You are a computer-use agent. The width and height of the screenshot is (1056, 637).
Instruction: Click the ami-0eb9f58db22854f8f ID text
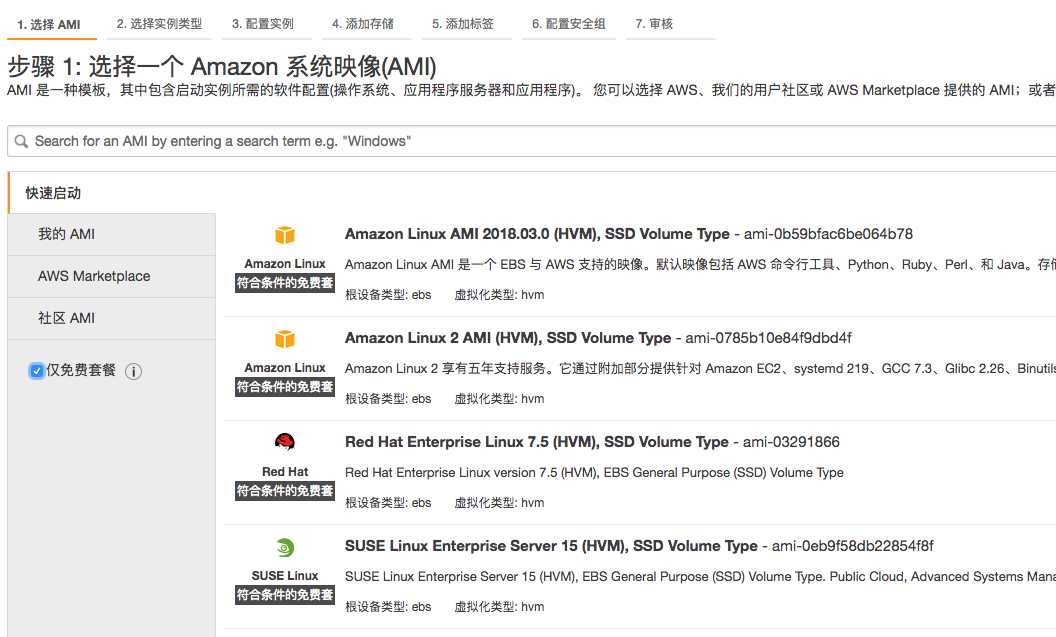853,546
